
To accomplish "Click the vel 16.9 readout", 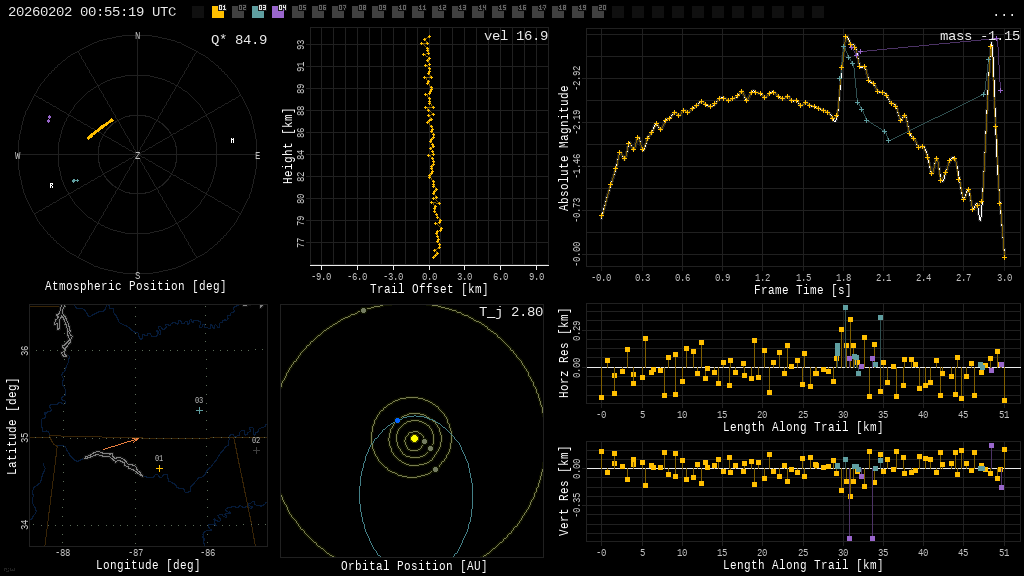I will (x=515, y=36).
